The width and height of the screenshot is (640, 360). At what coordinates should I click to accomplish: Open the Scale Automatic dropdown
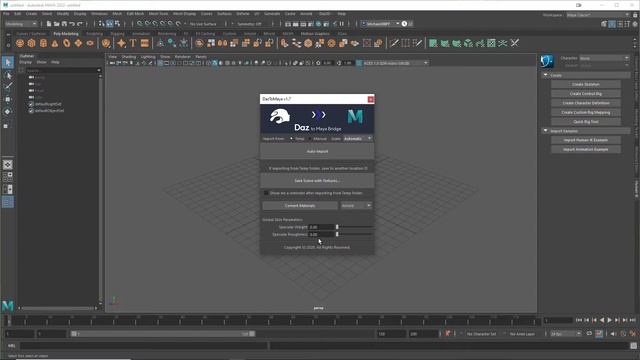[x=358, y=139]
